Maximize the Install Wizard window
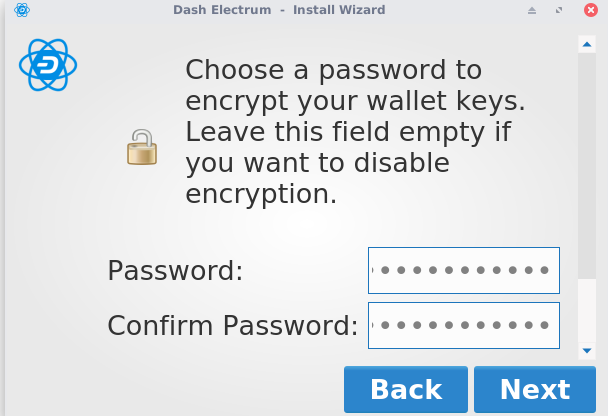608x416 pixels. [x=558, y=10]
